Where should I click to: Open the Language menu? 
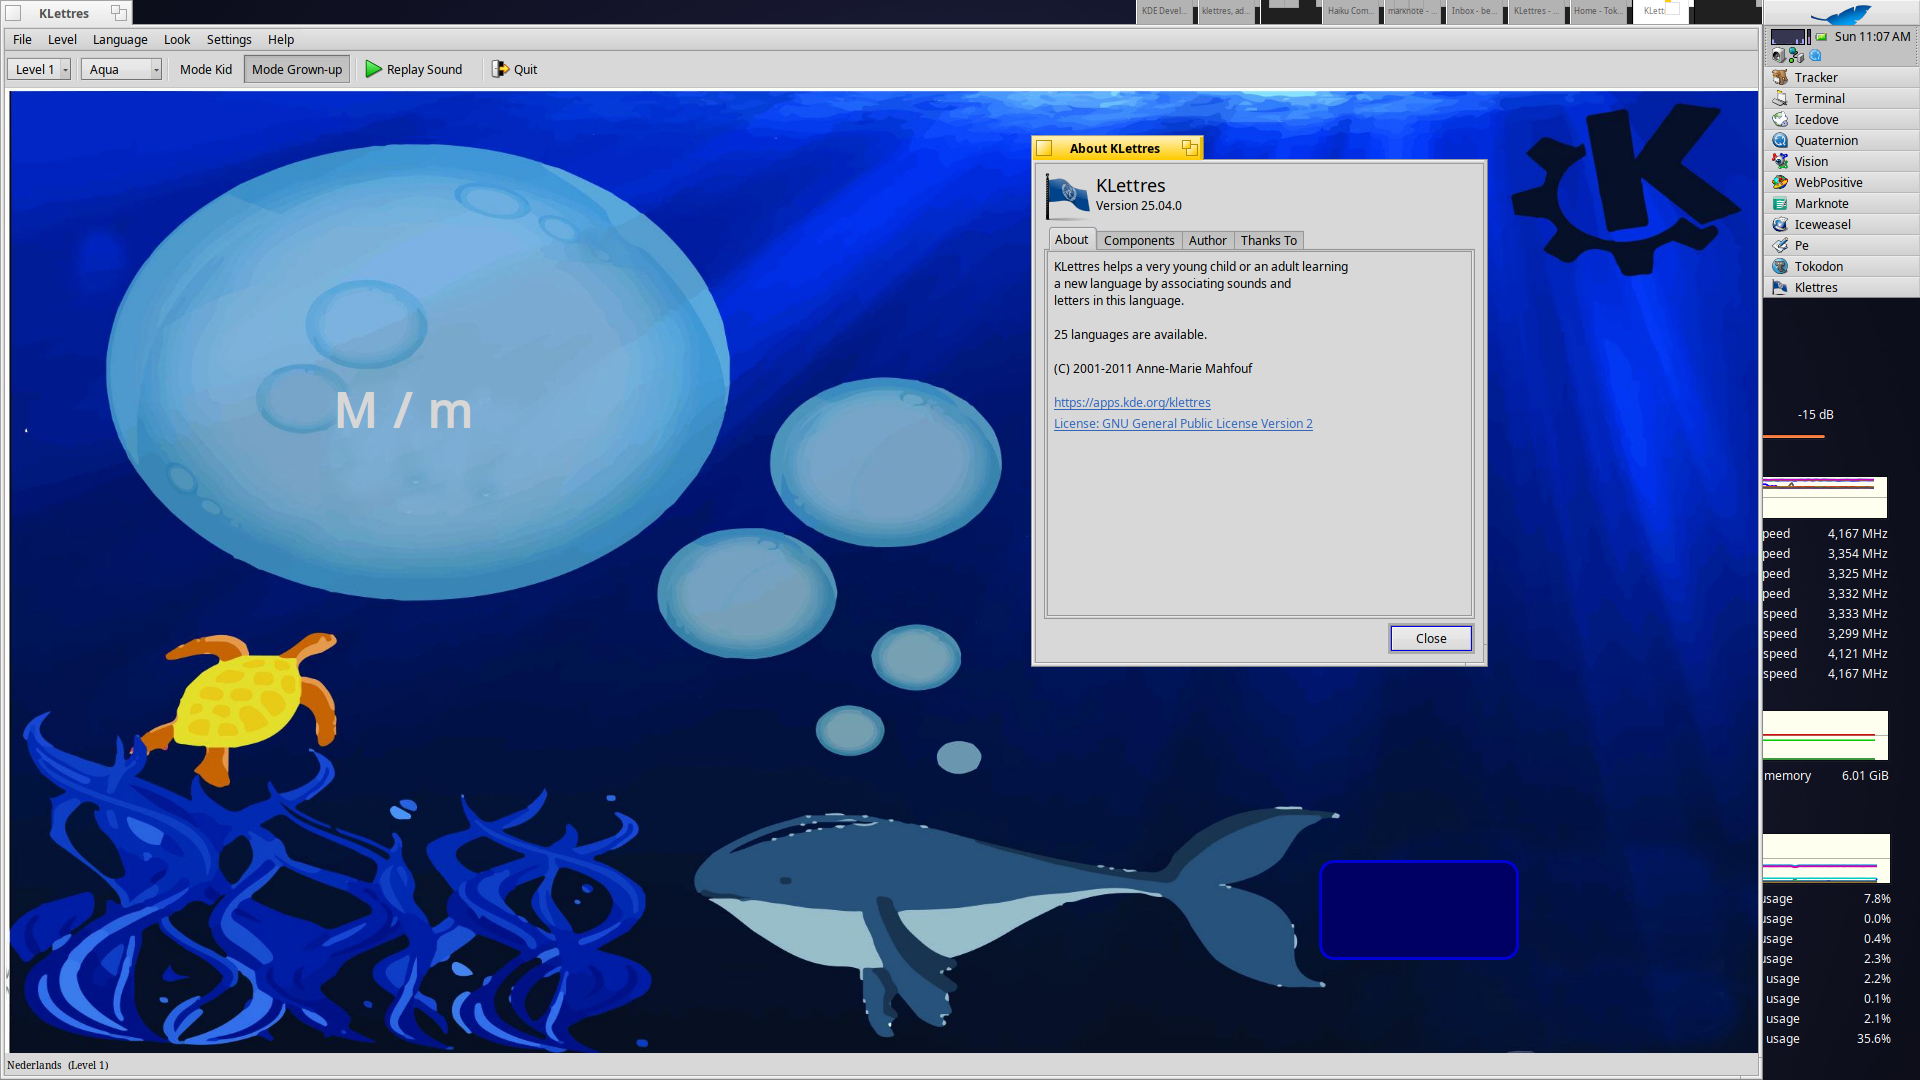coord(120,40)
